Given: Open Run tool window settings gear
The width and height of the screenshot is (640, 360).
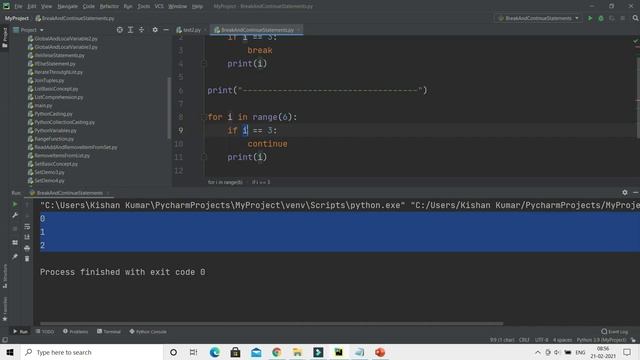Looking at the screenshot, I should click(x=625, y=192).
